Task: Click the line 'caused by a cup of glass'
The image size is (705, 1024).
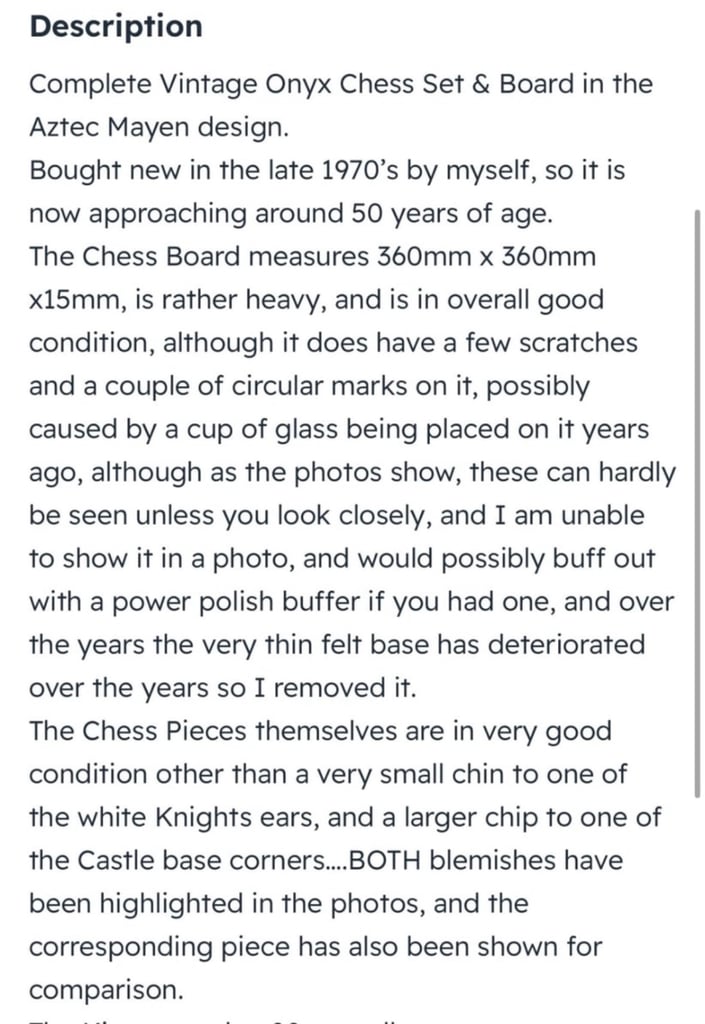Action: tap(339, 429)
